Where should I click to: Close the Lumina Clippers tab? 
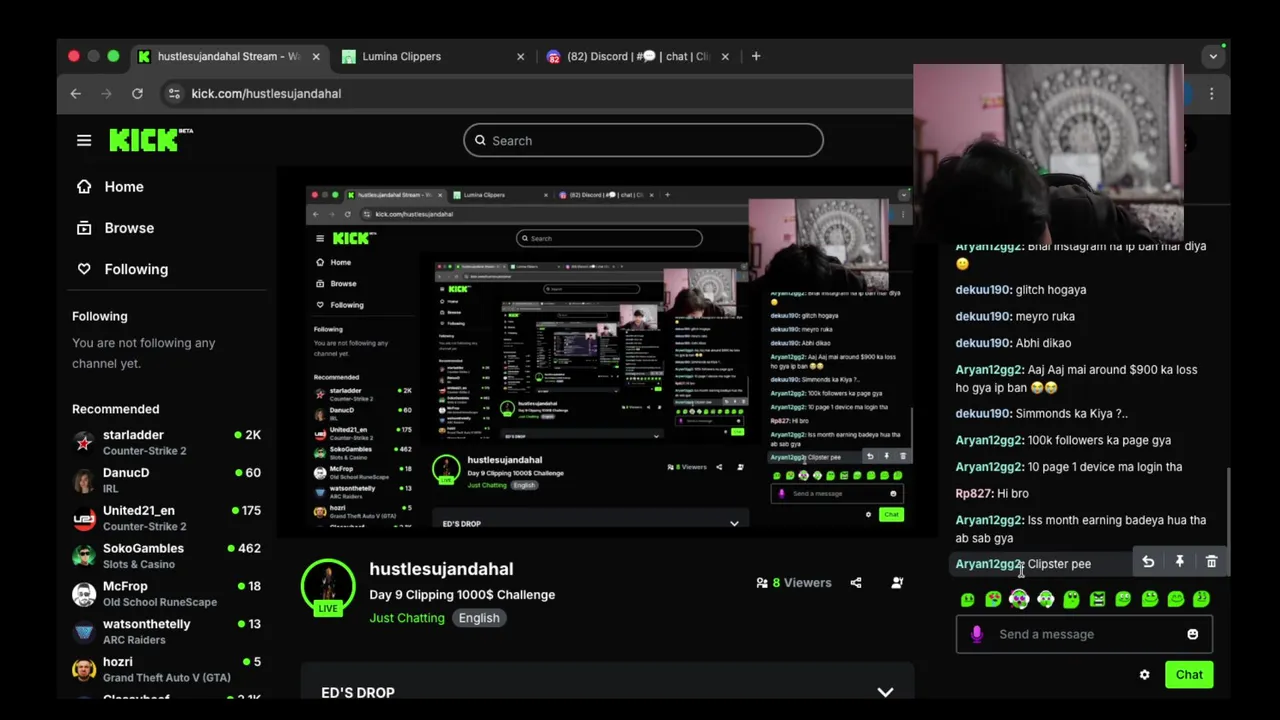520,56
